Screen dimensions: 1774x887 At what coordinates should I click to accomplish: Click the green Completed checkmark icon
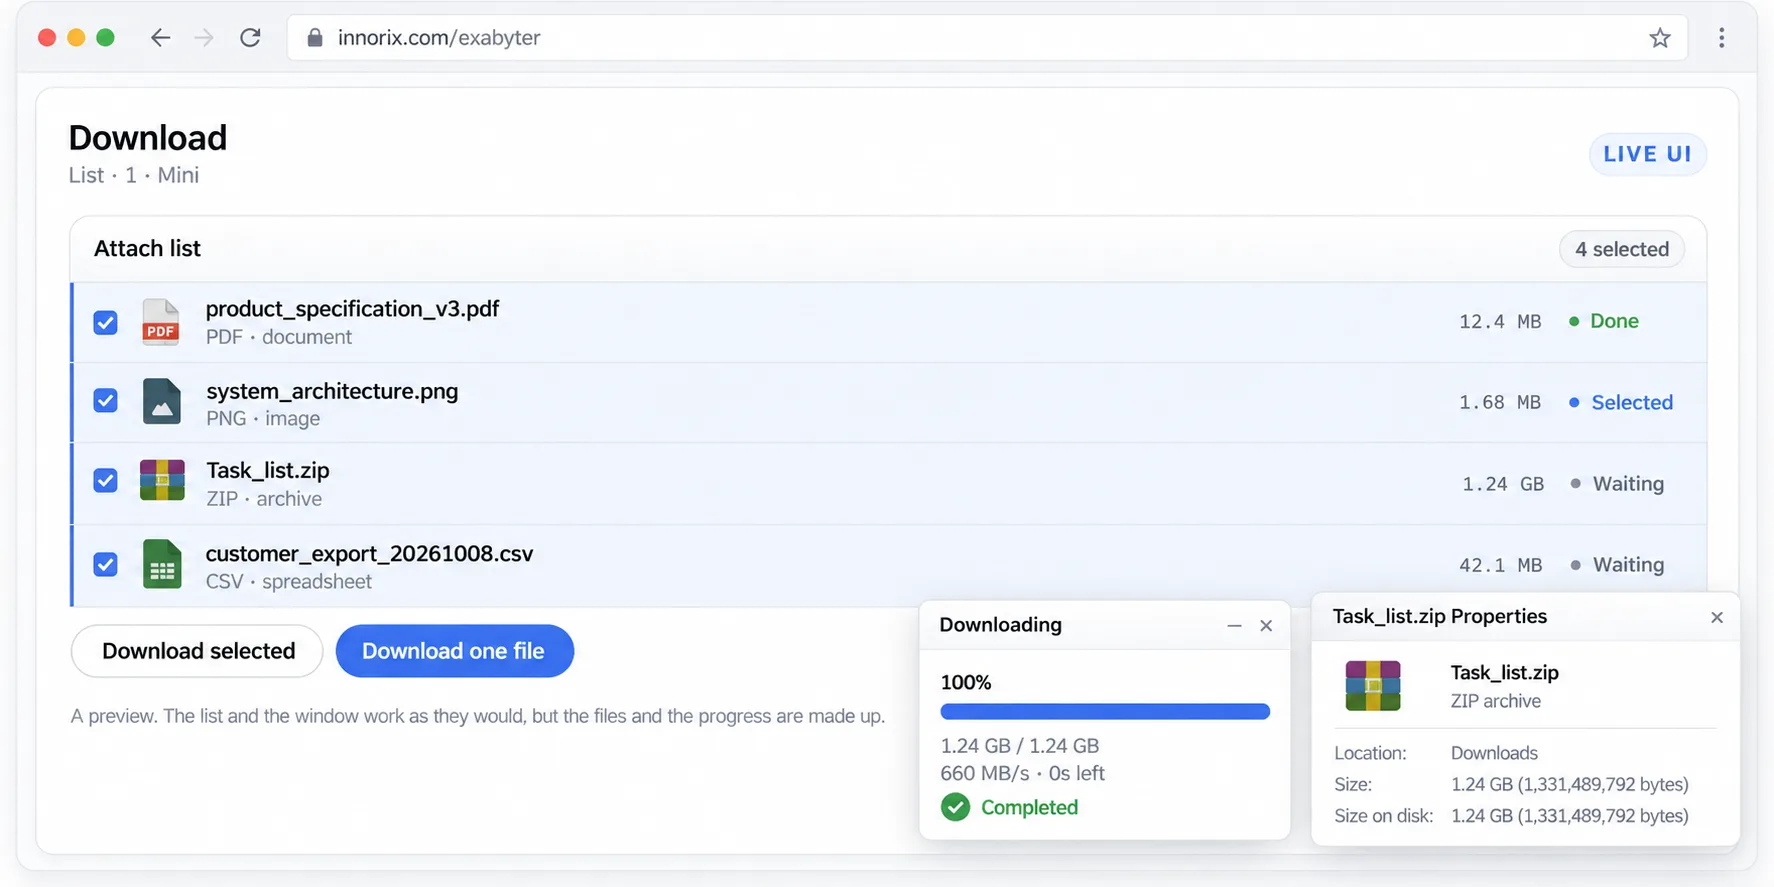pos(955,807)
